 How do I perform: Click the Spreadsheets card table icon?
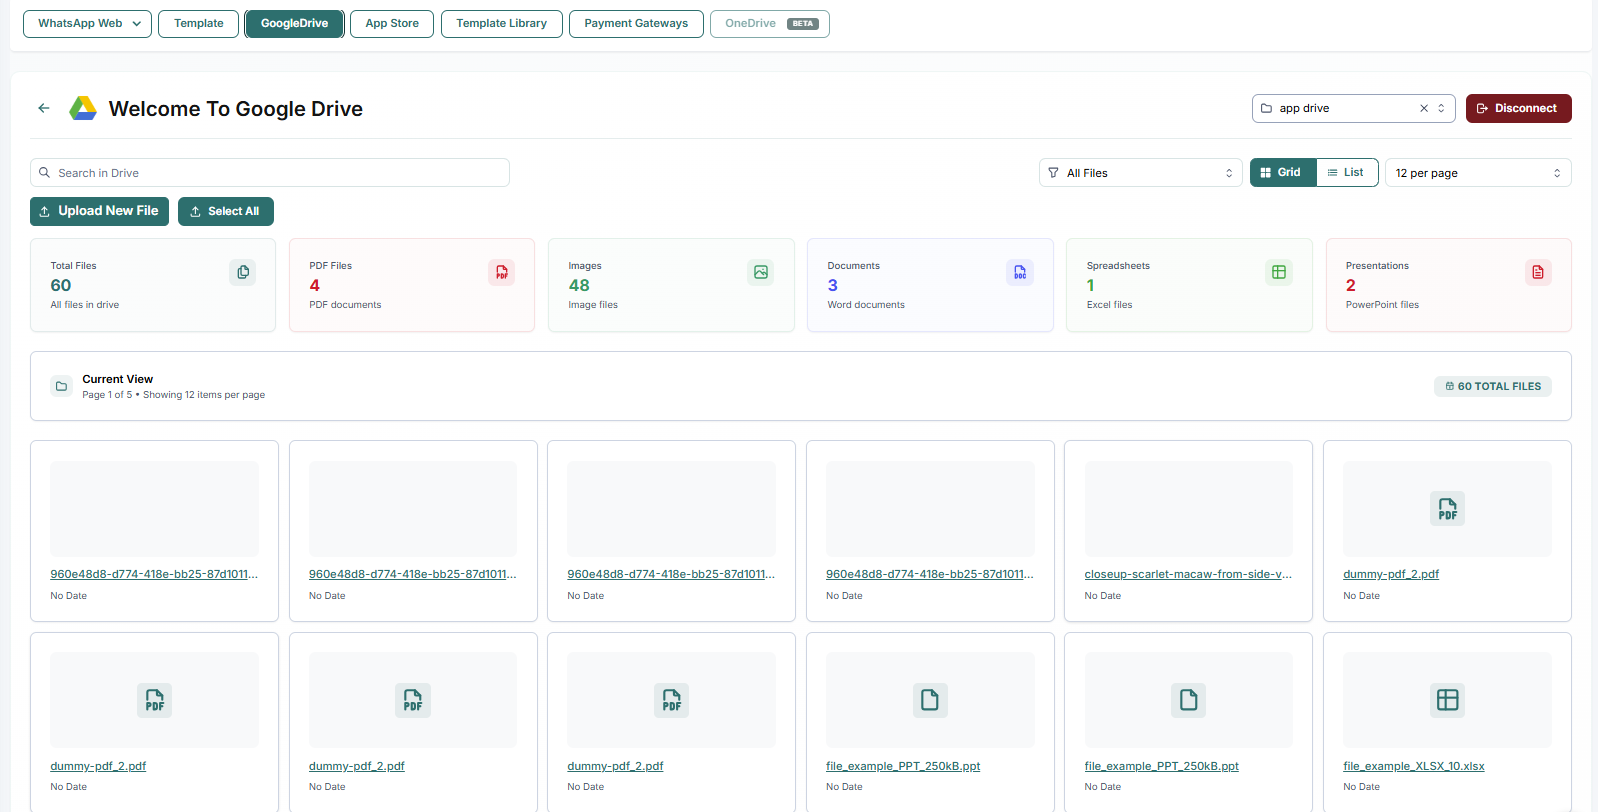tap(1278, 272)
